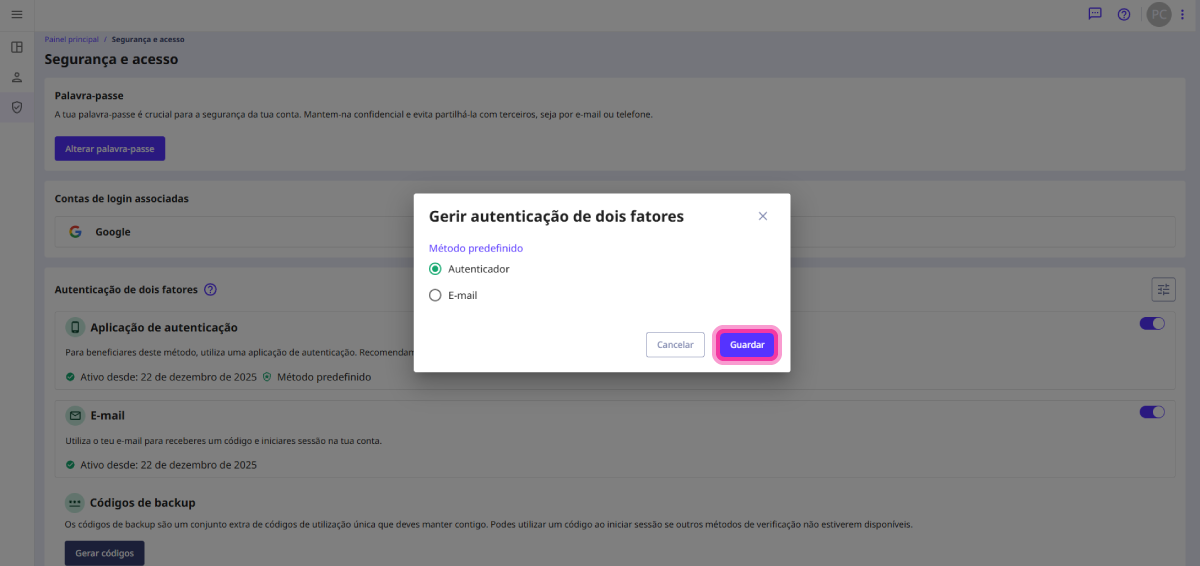Click the help question mark icon in header
Viewport: 1200px width, 566px height.
(x=1124, y=14)
